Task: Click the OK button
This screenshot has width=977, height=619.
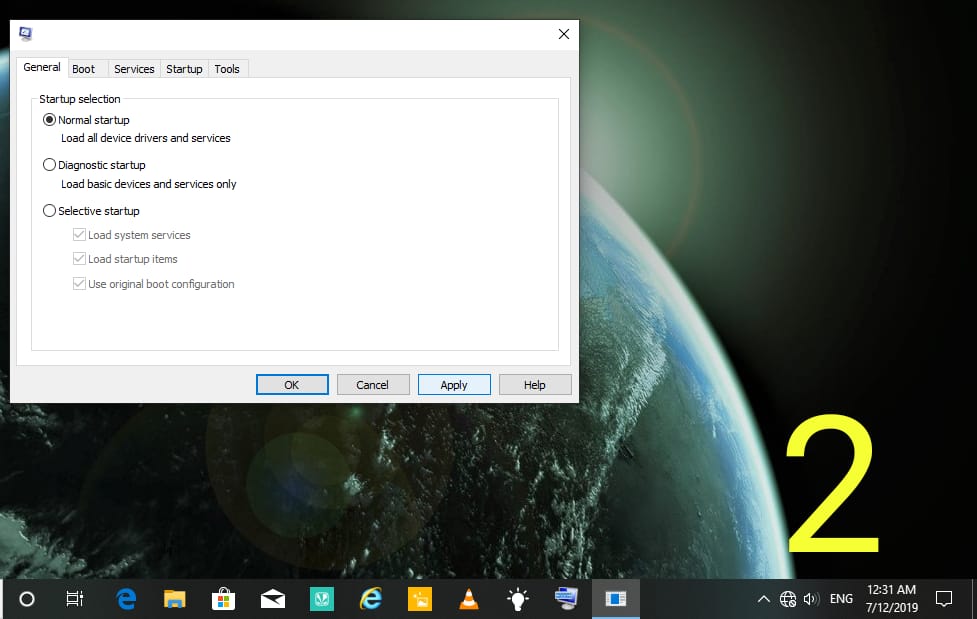Action: tap(292, 385)
